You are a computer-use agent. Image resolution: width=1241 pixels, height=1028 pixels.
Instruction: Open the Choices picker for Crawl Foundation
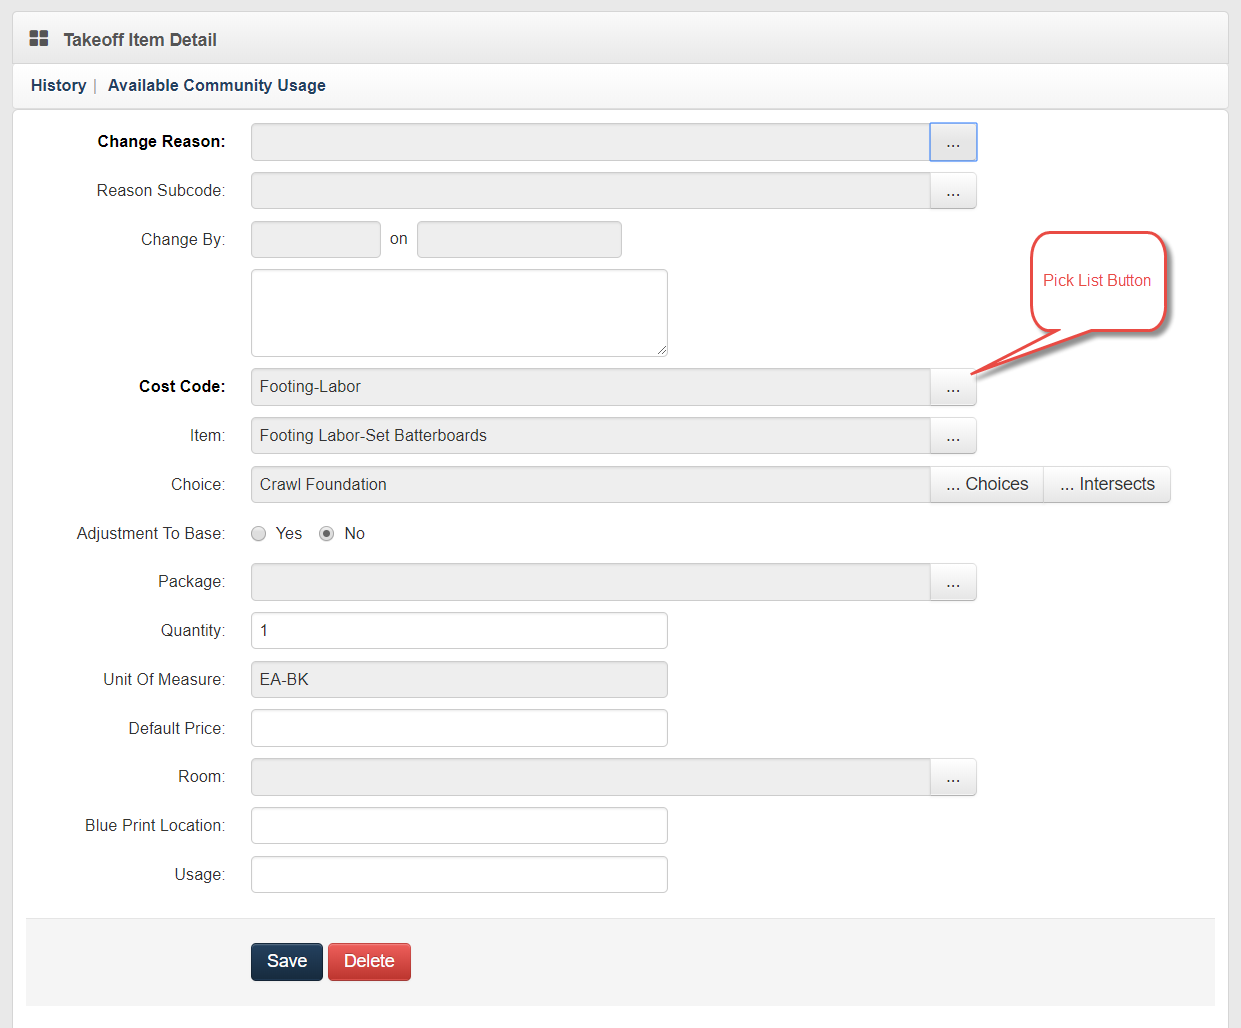click(x=986, y=484)
